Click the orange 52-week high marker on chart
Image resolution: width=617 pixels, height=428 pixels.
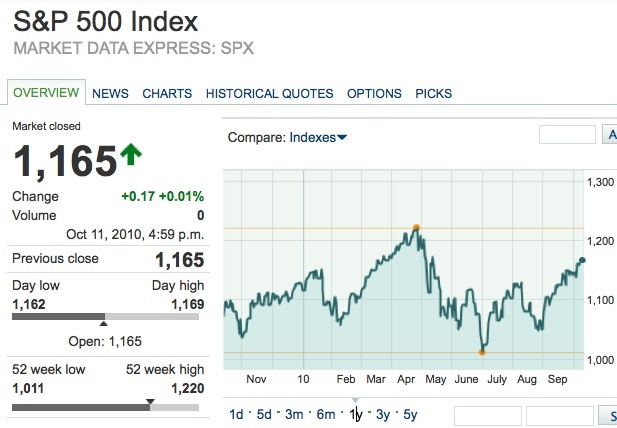click(x=416, y=228)
